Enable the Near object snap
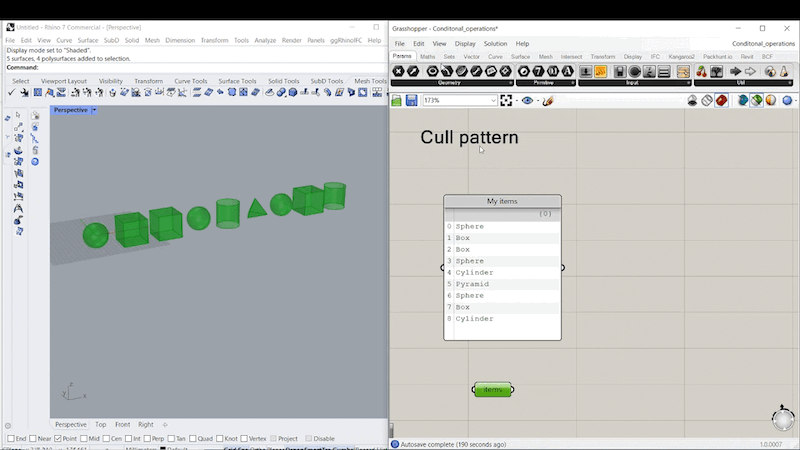 point(33,439)
